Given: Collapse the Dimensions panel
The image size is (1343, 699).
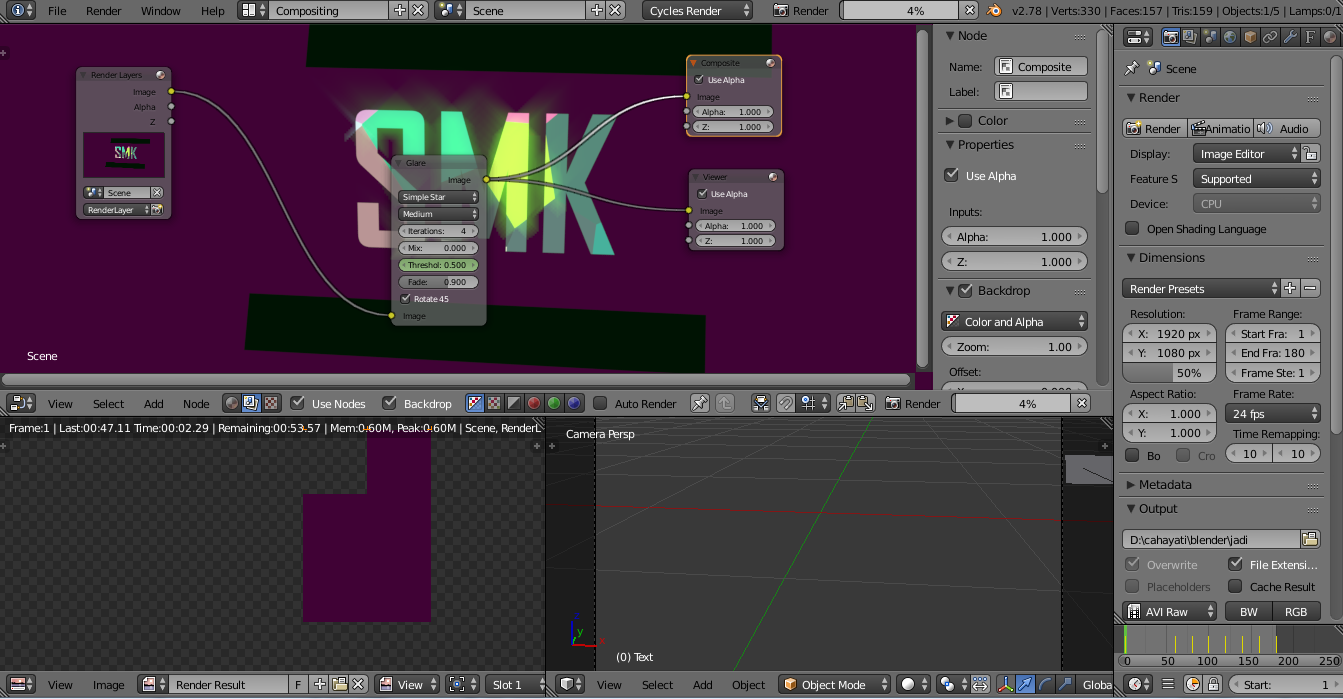Looking at the screenshot, I should (1172, 258).
